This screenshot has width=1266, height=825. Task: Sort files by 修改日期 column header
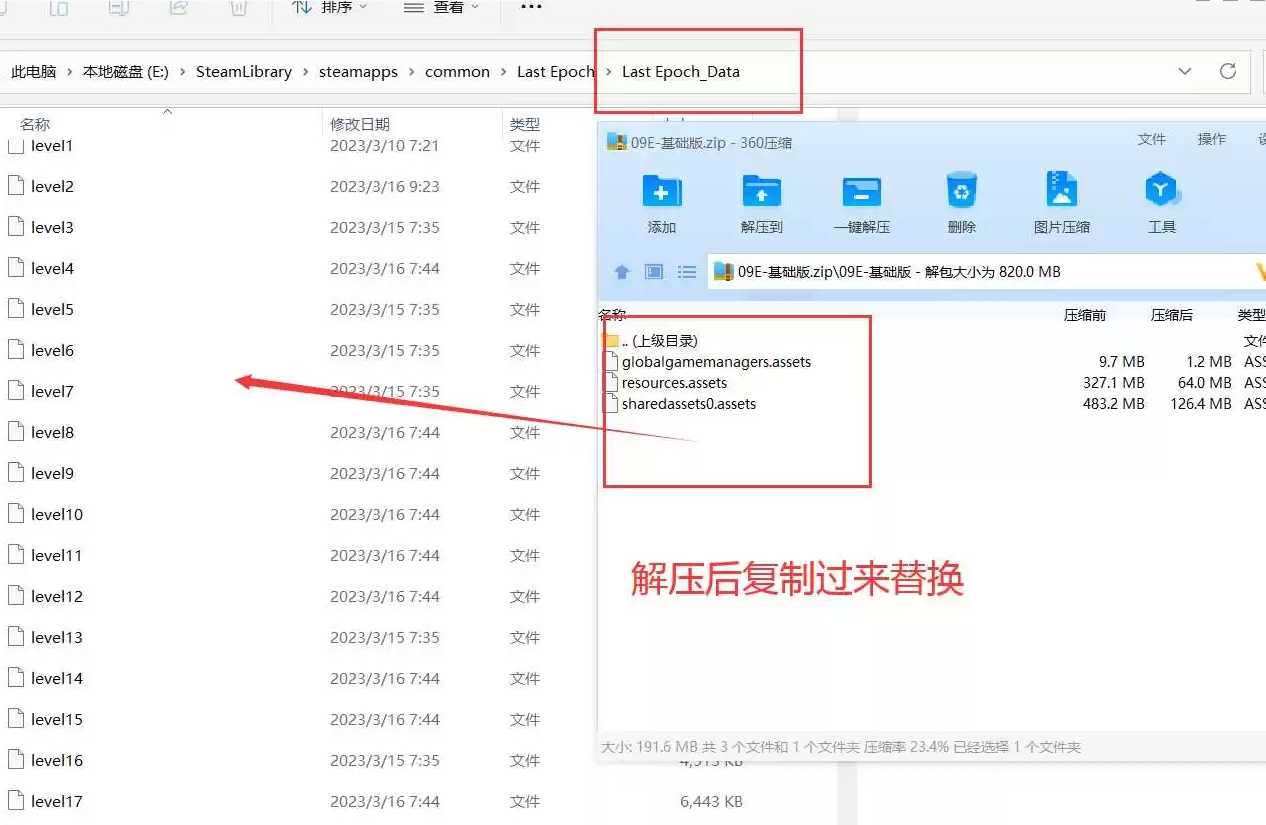pos(360,124)
